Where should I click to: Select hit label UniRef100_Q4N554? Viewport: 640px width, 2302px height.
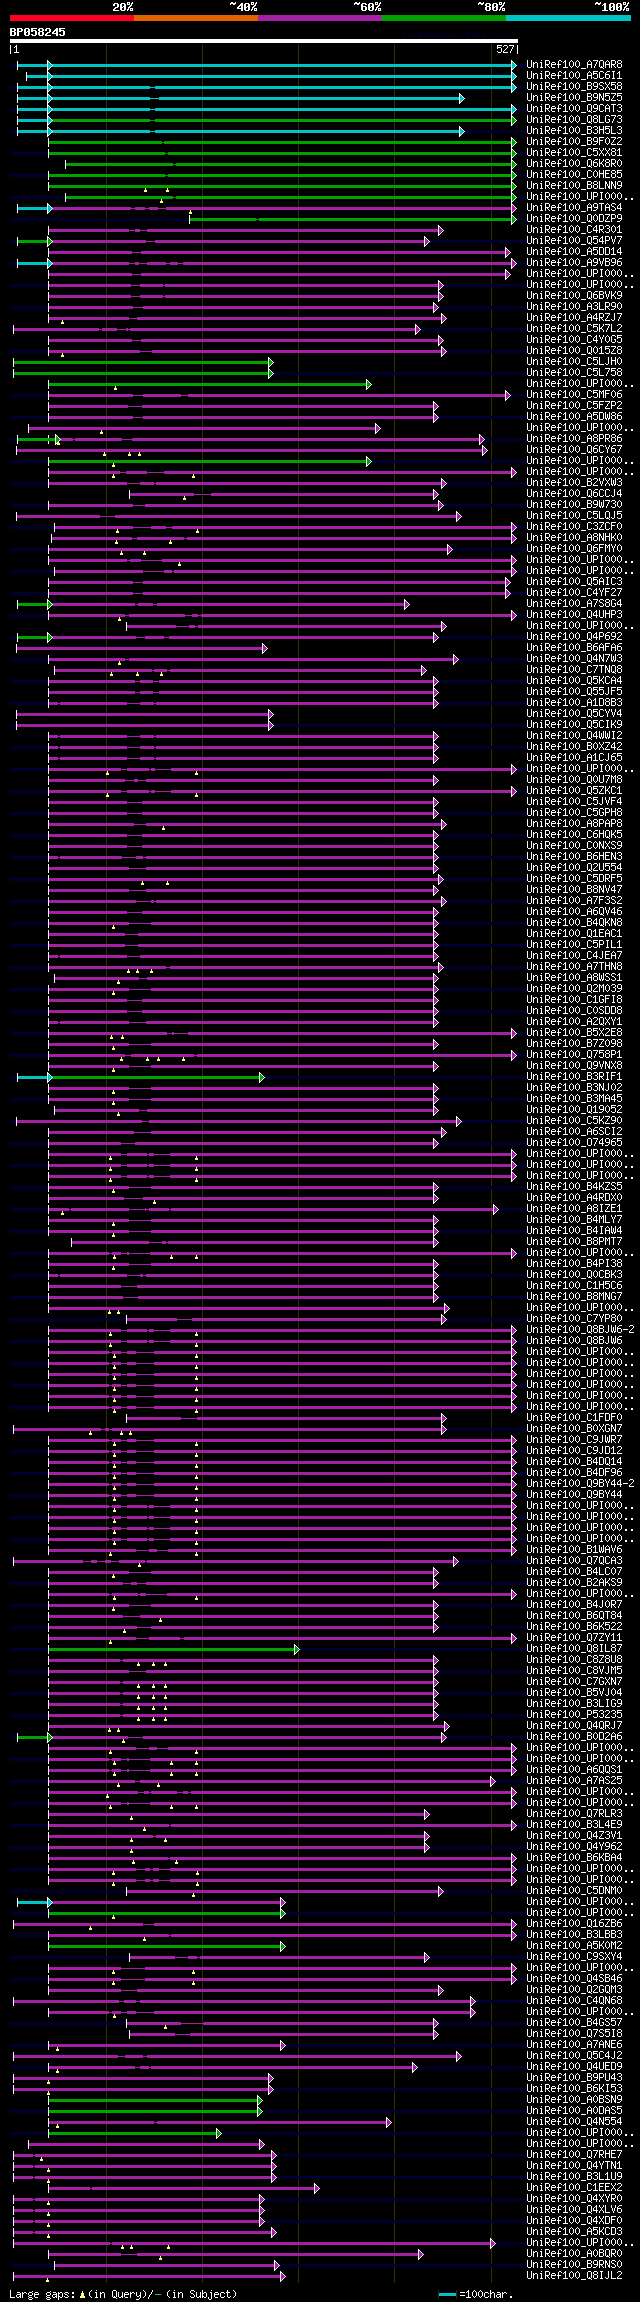574,2121
